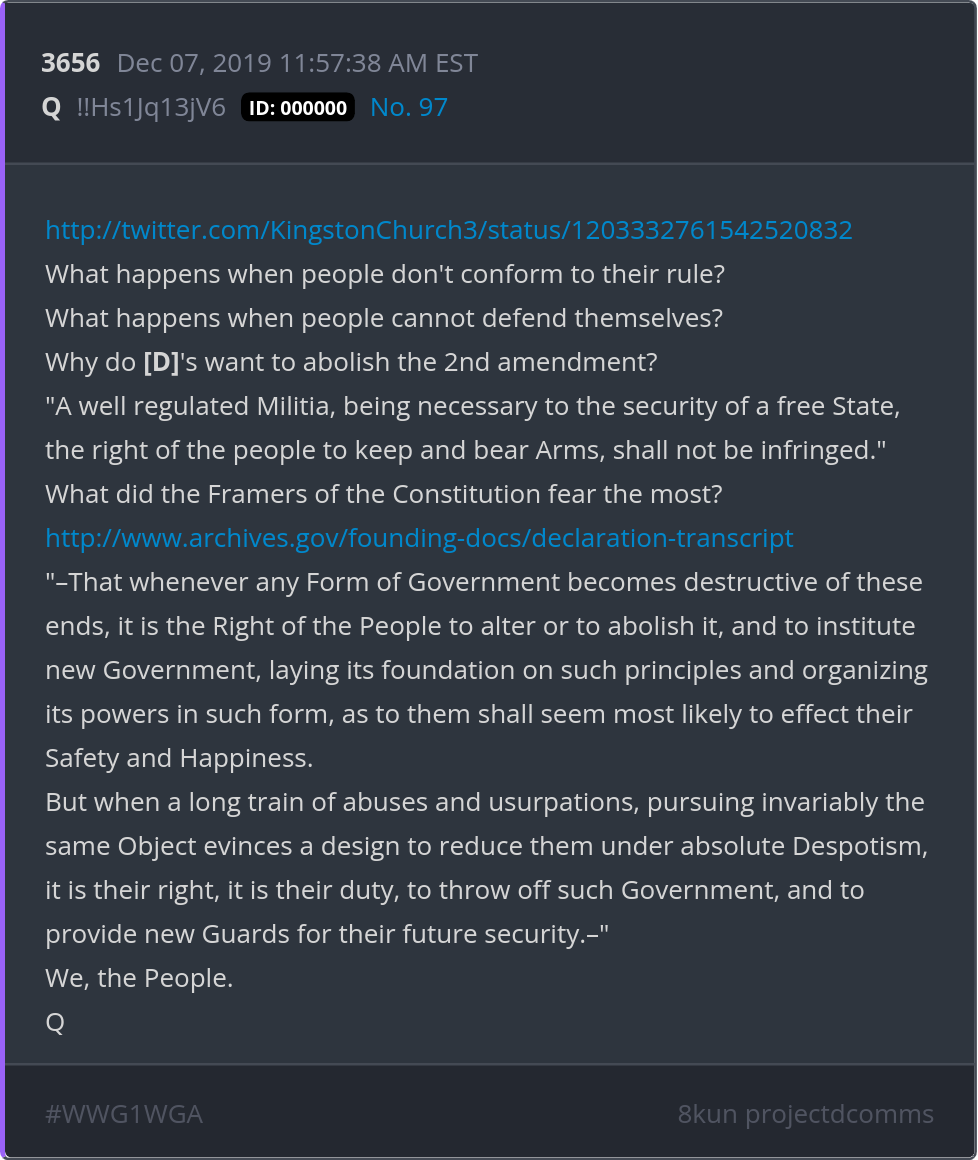Click the line about people defending themselves
This screenshot has width=978, height=1160.
tap(384, 318)
